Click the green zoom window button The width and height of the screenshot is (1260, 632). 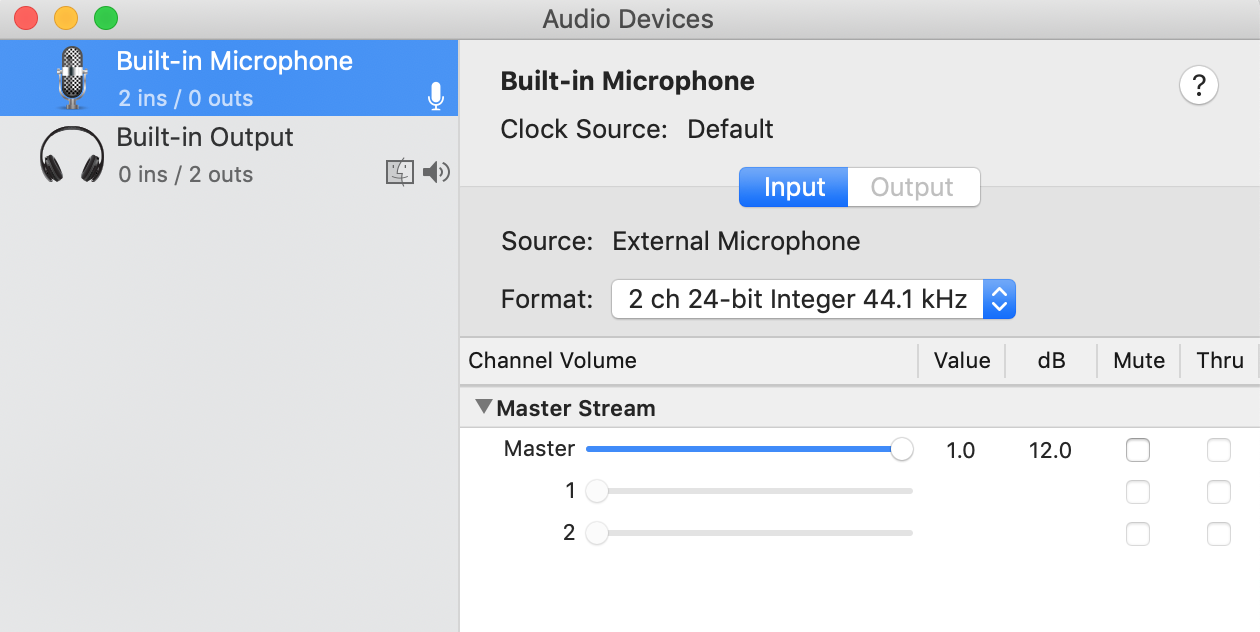click(x=105, y=18)
